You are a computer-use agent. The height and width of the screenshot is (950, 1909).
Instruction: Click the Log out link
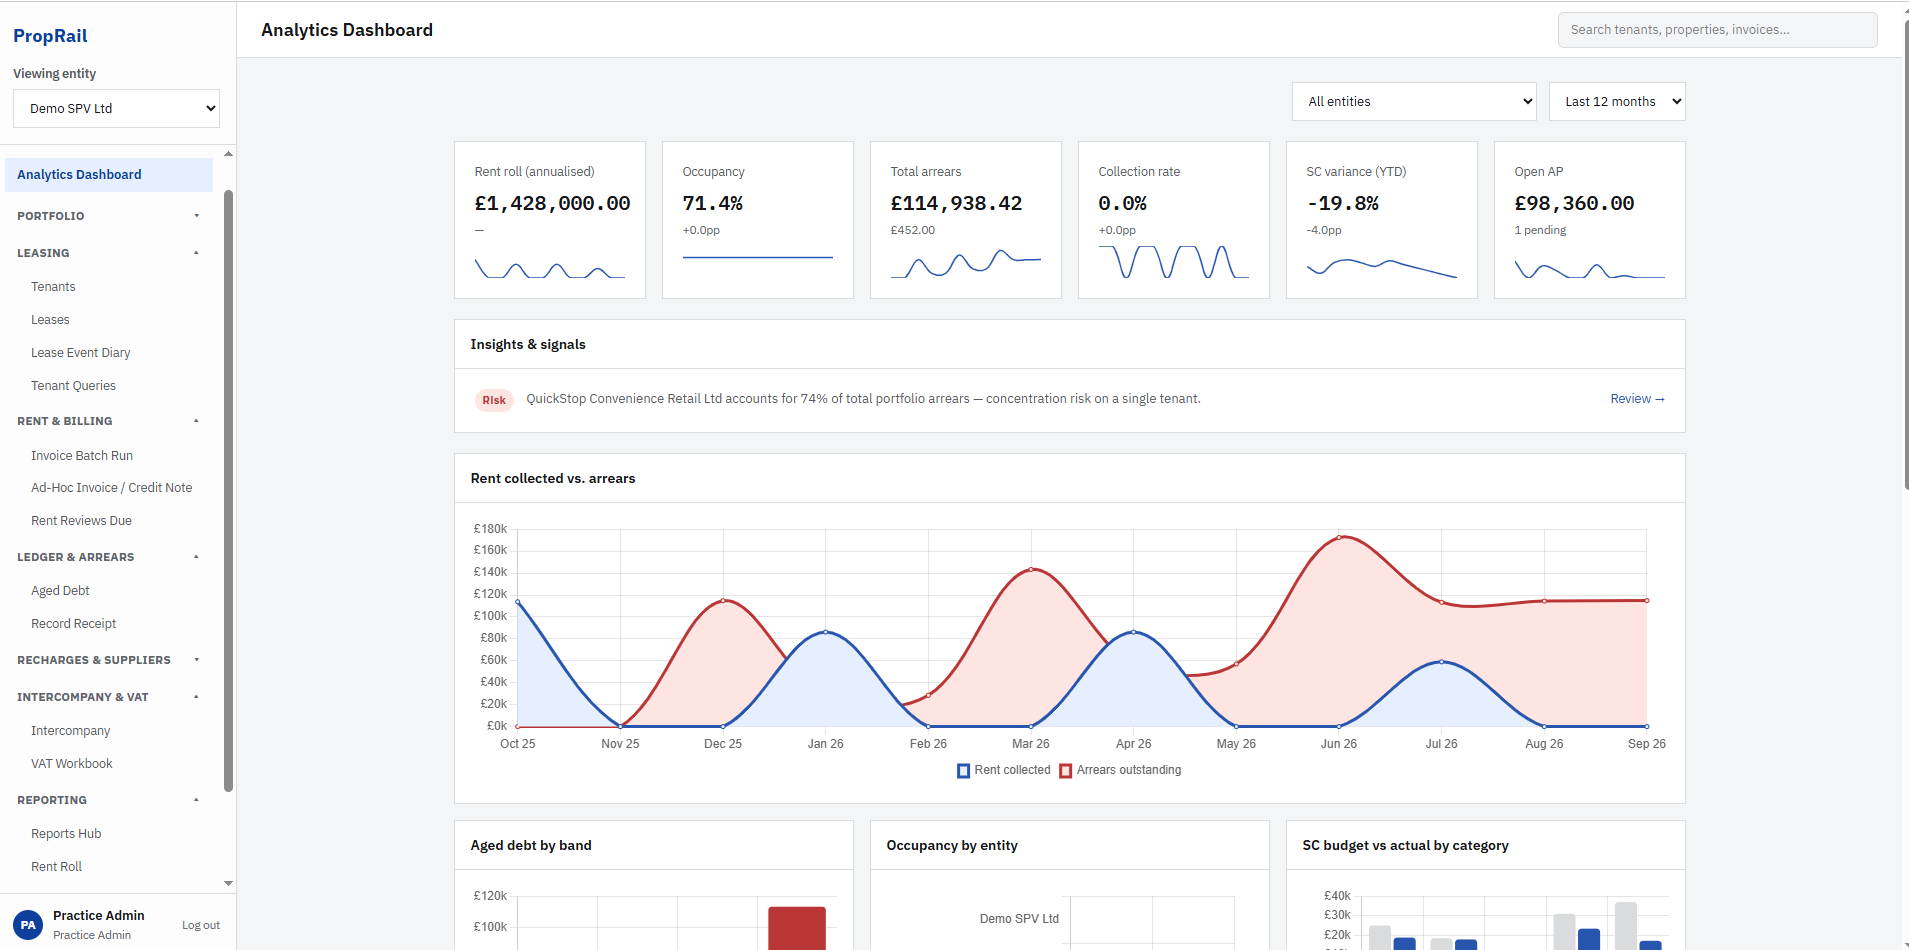coord(201,926)
